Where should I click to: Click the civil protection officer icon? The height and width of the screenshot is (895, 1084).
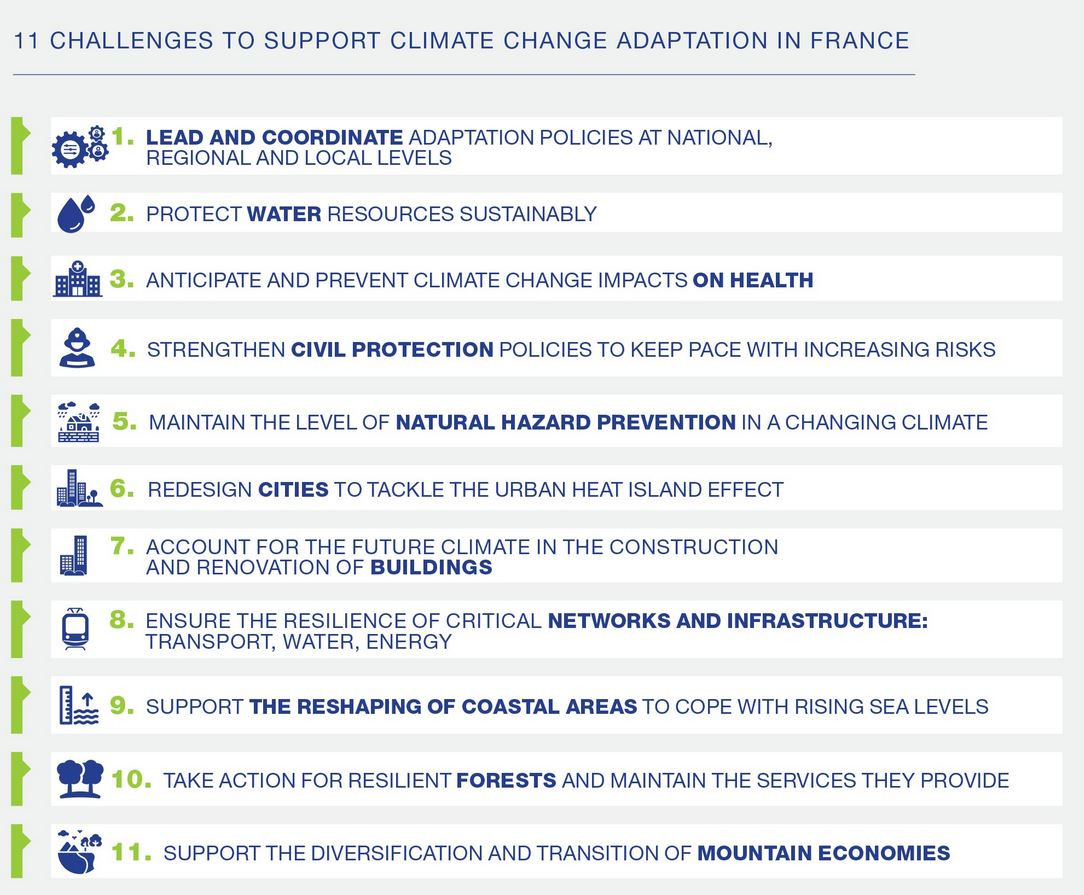click(76, 348)
